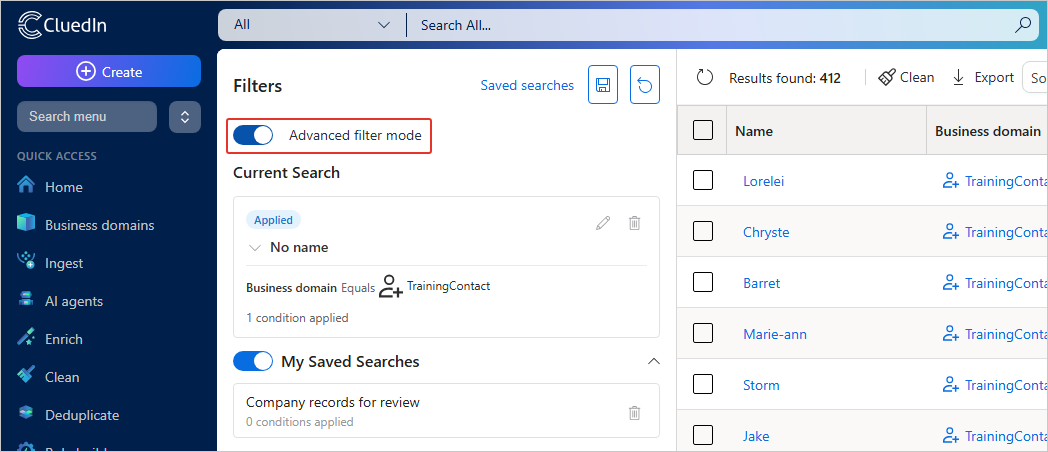Click the person icon in Lorelei row
The height and width of the screenshot is (452, 1048).
pos(950,181)
